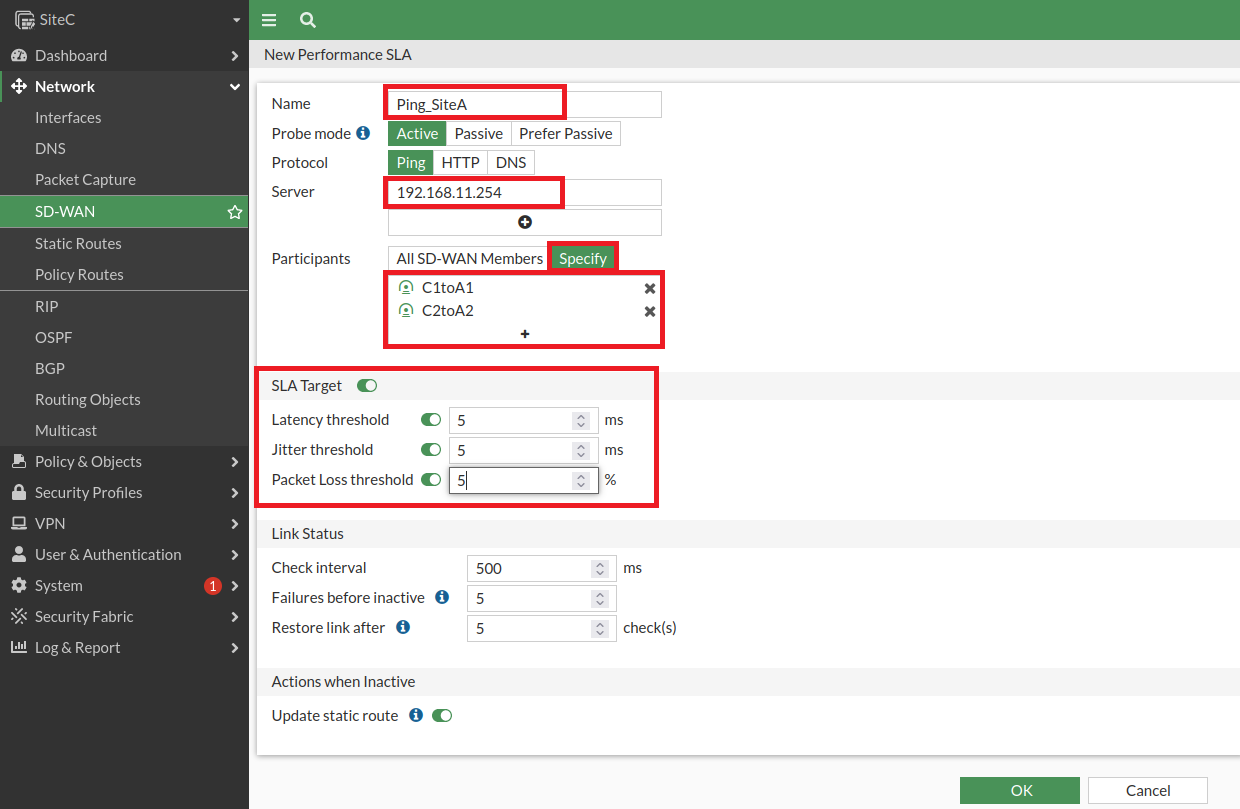Screen dimensions: 1240x809
Task: Click the VPN monitor icon
Action: point(18,523)
